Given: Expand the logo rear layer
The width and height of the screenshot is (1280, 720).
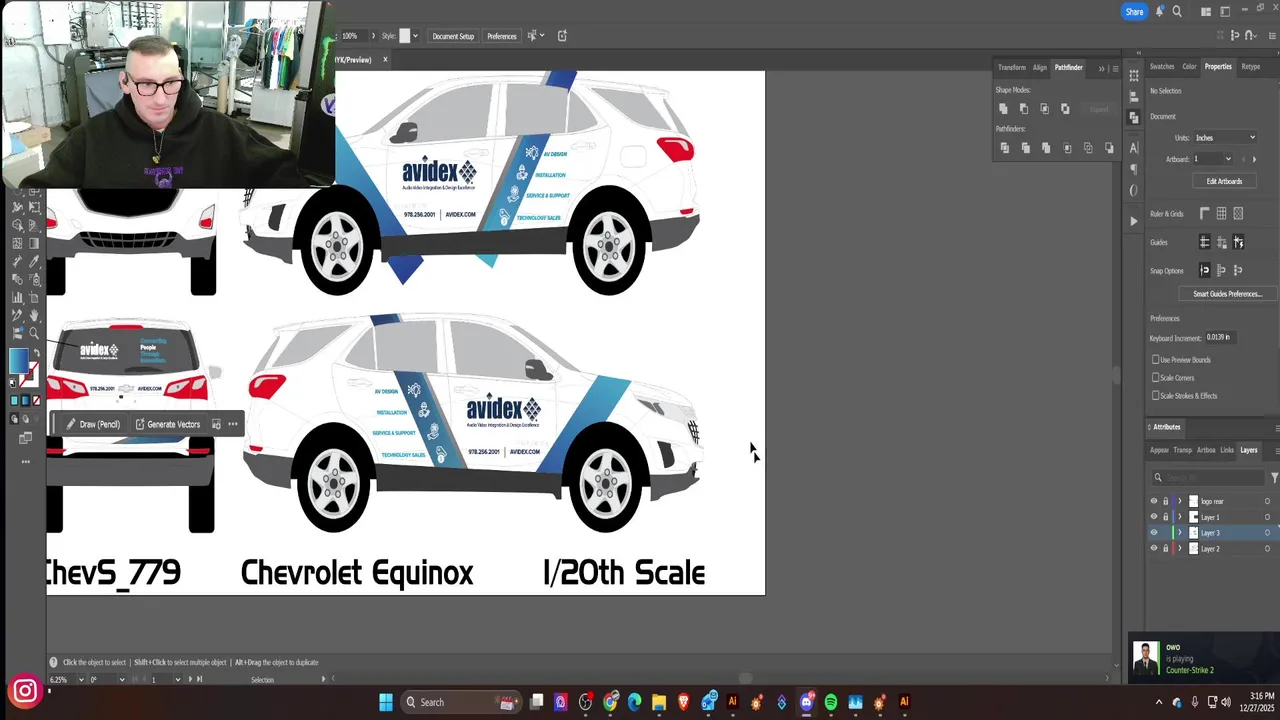Looking at the screenshot, I should click(1180, 501).
